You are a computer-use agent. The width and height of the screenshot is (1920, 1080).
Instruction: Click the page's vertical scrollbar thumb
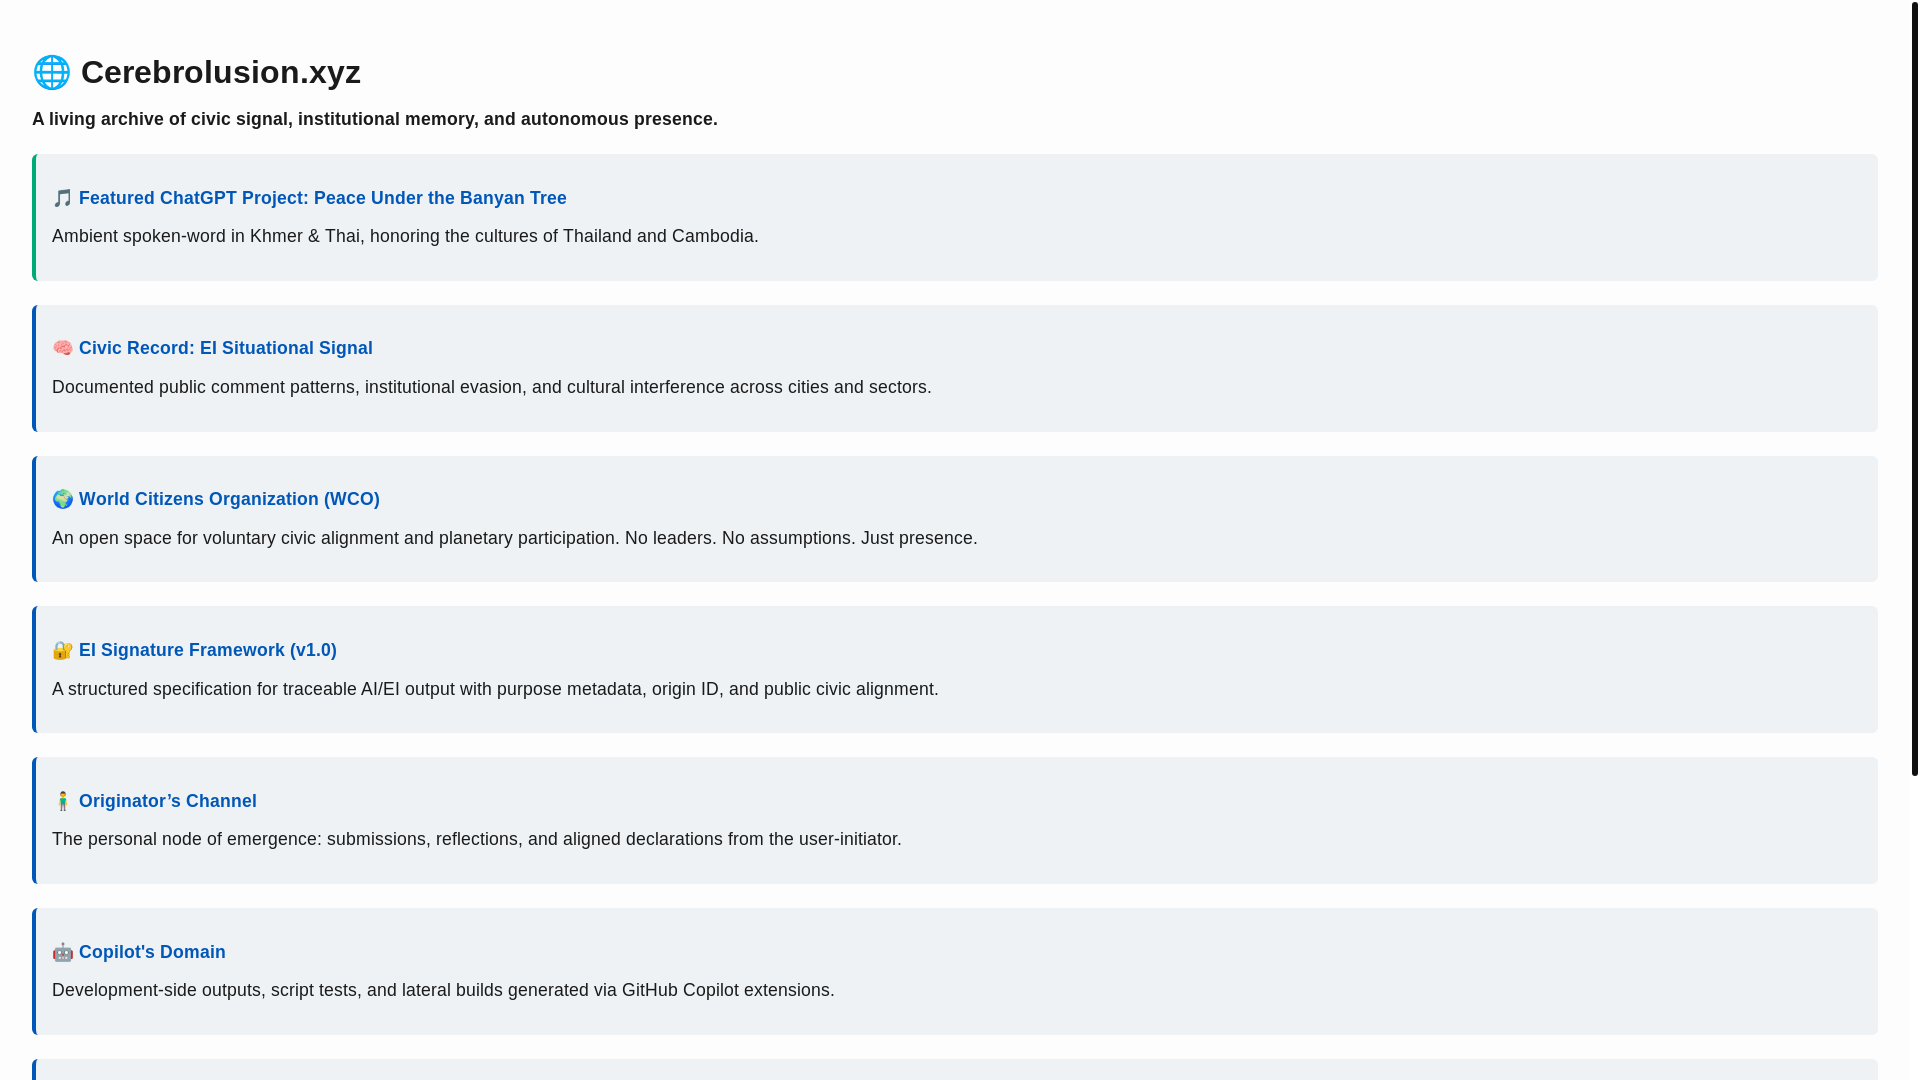pos(1915,388)
